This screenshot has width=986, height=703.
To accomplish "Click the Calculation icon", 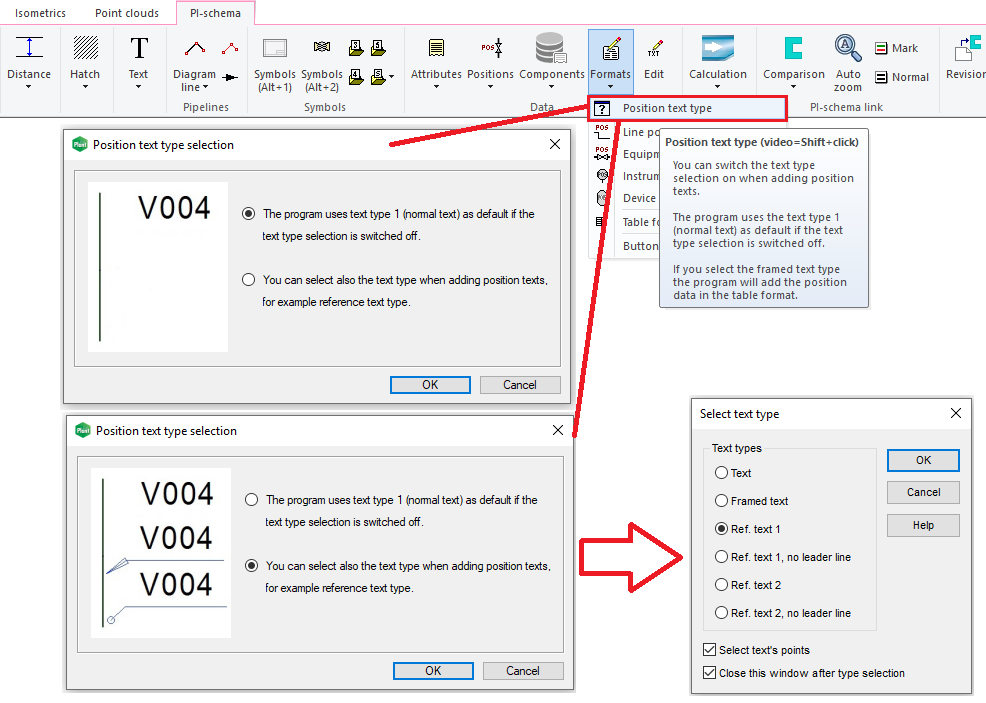I will [717, 48].
